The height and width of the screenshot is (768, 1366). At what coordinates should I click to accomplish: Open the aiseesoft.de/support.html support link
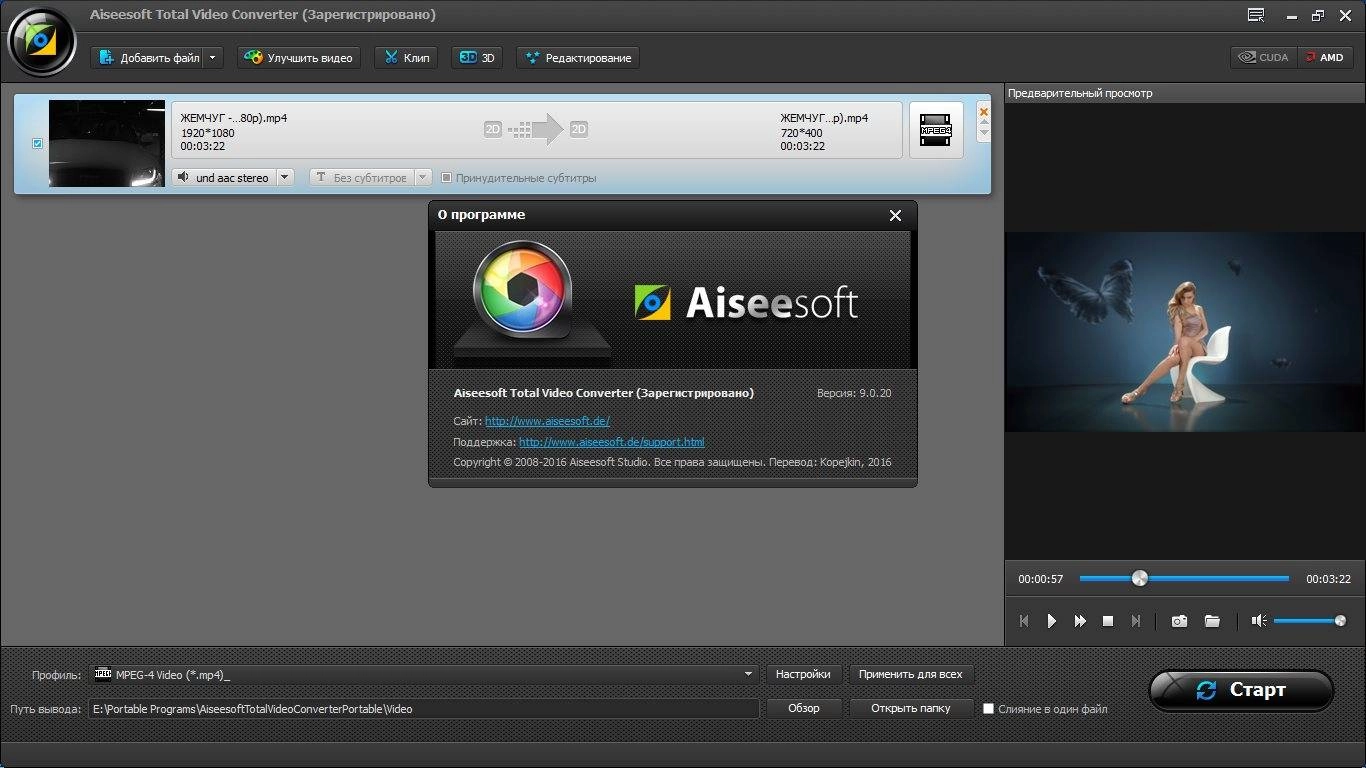tap(612, 442)
